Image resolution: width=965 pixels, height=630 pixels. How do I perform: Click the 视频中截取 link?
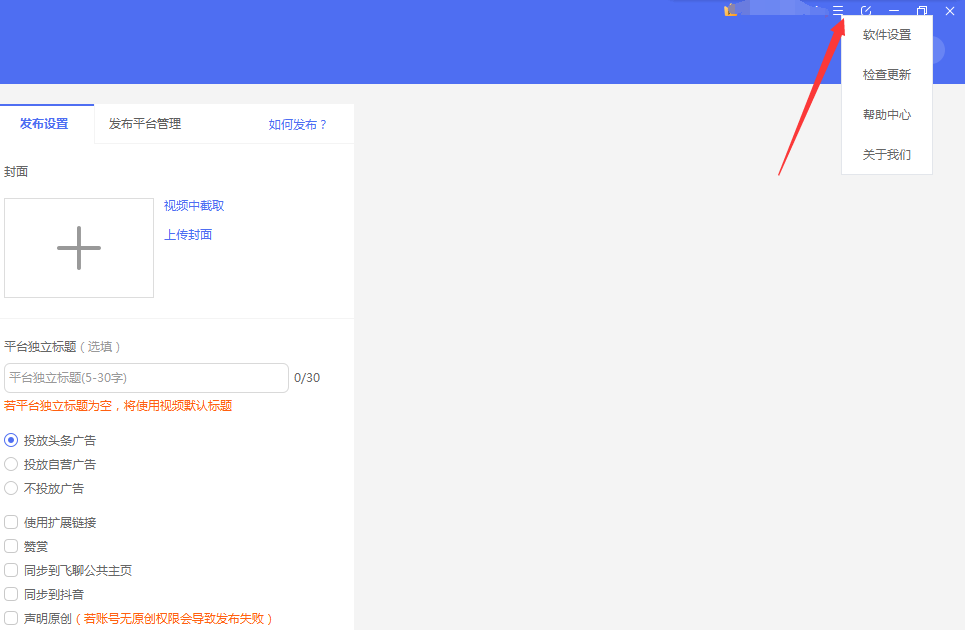[194, 205]
